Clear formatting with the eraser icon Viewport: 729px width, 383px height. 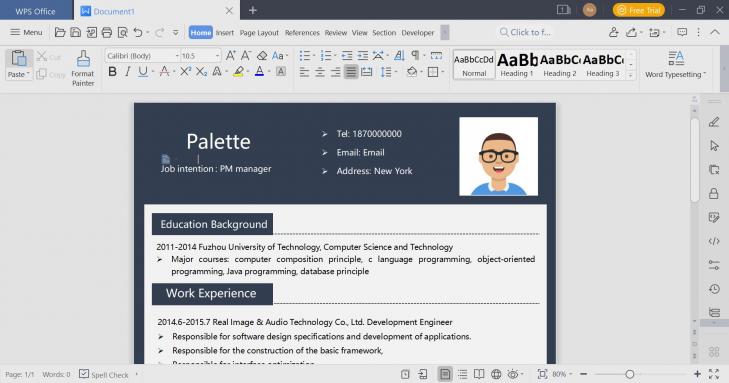pos(262,56)
